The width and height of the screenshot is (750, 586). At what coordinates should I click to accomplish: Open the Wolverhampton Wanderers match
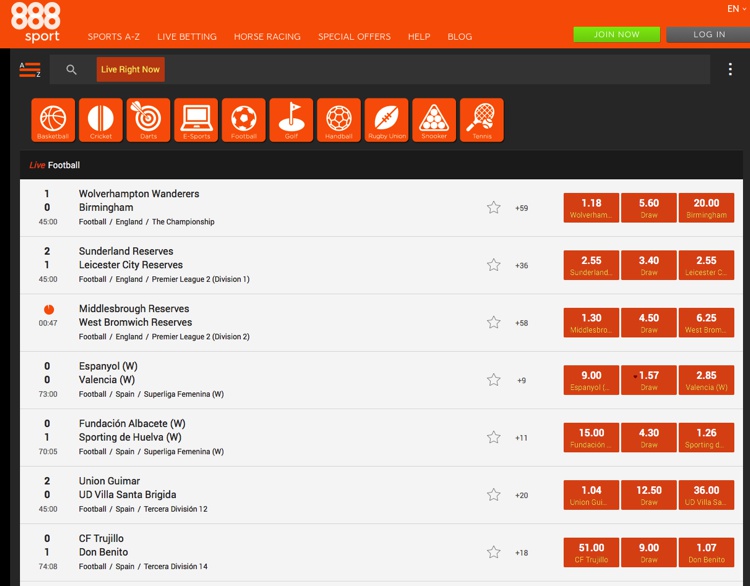[139, 194]
